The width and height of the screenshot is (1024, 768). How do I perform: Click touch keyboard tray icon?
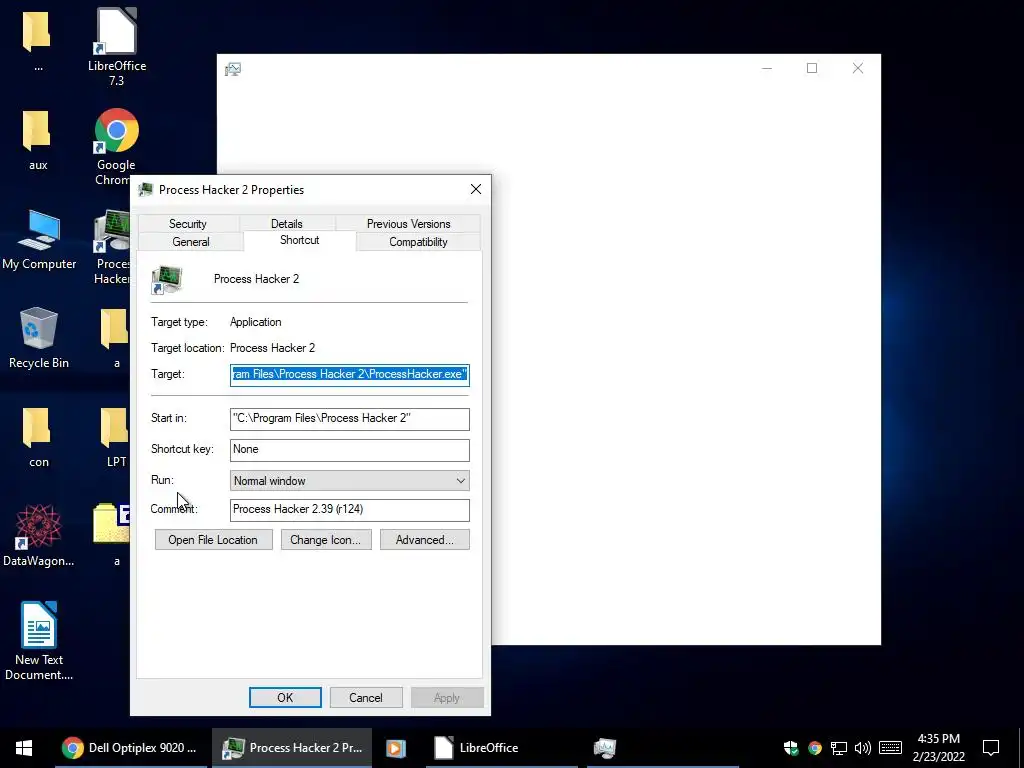coord(890,748)
